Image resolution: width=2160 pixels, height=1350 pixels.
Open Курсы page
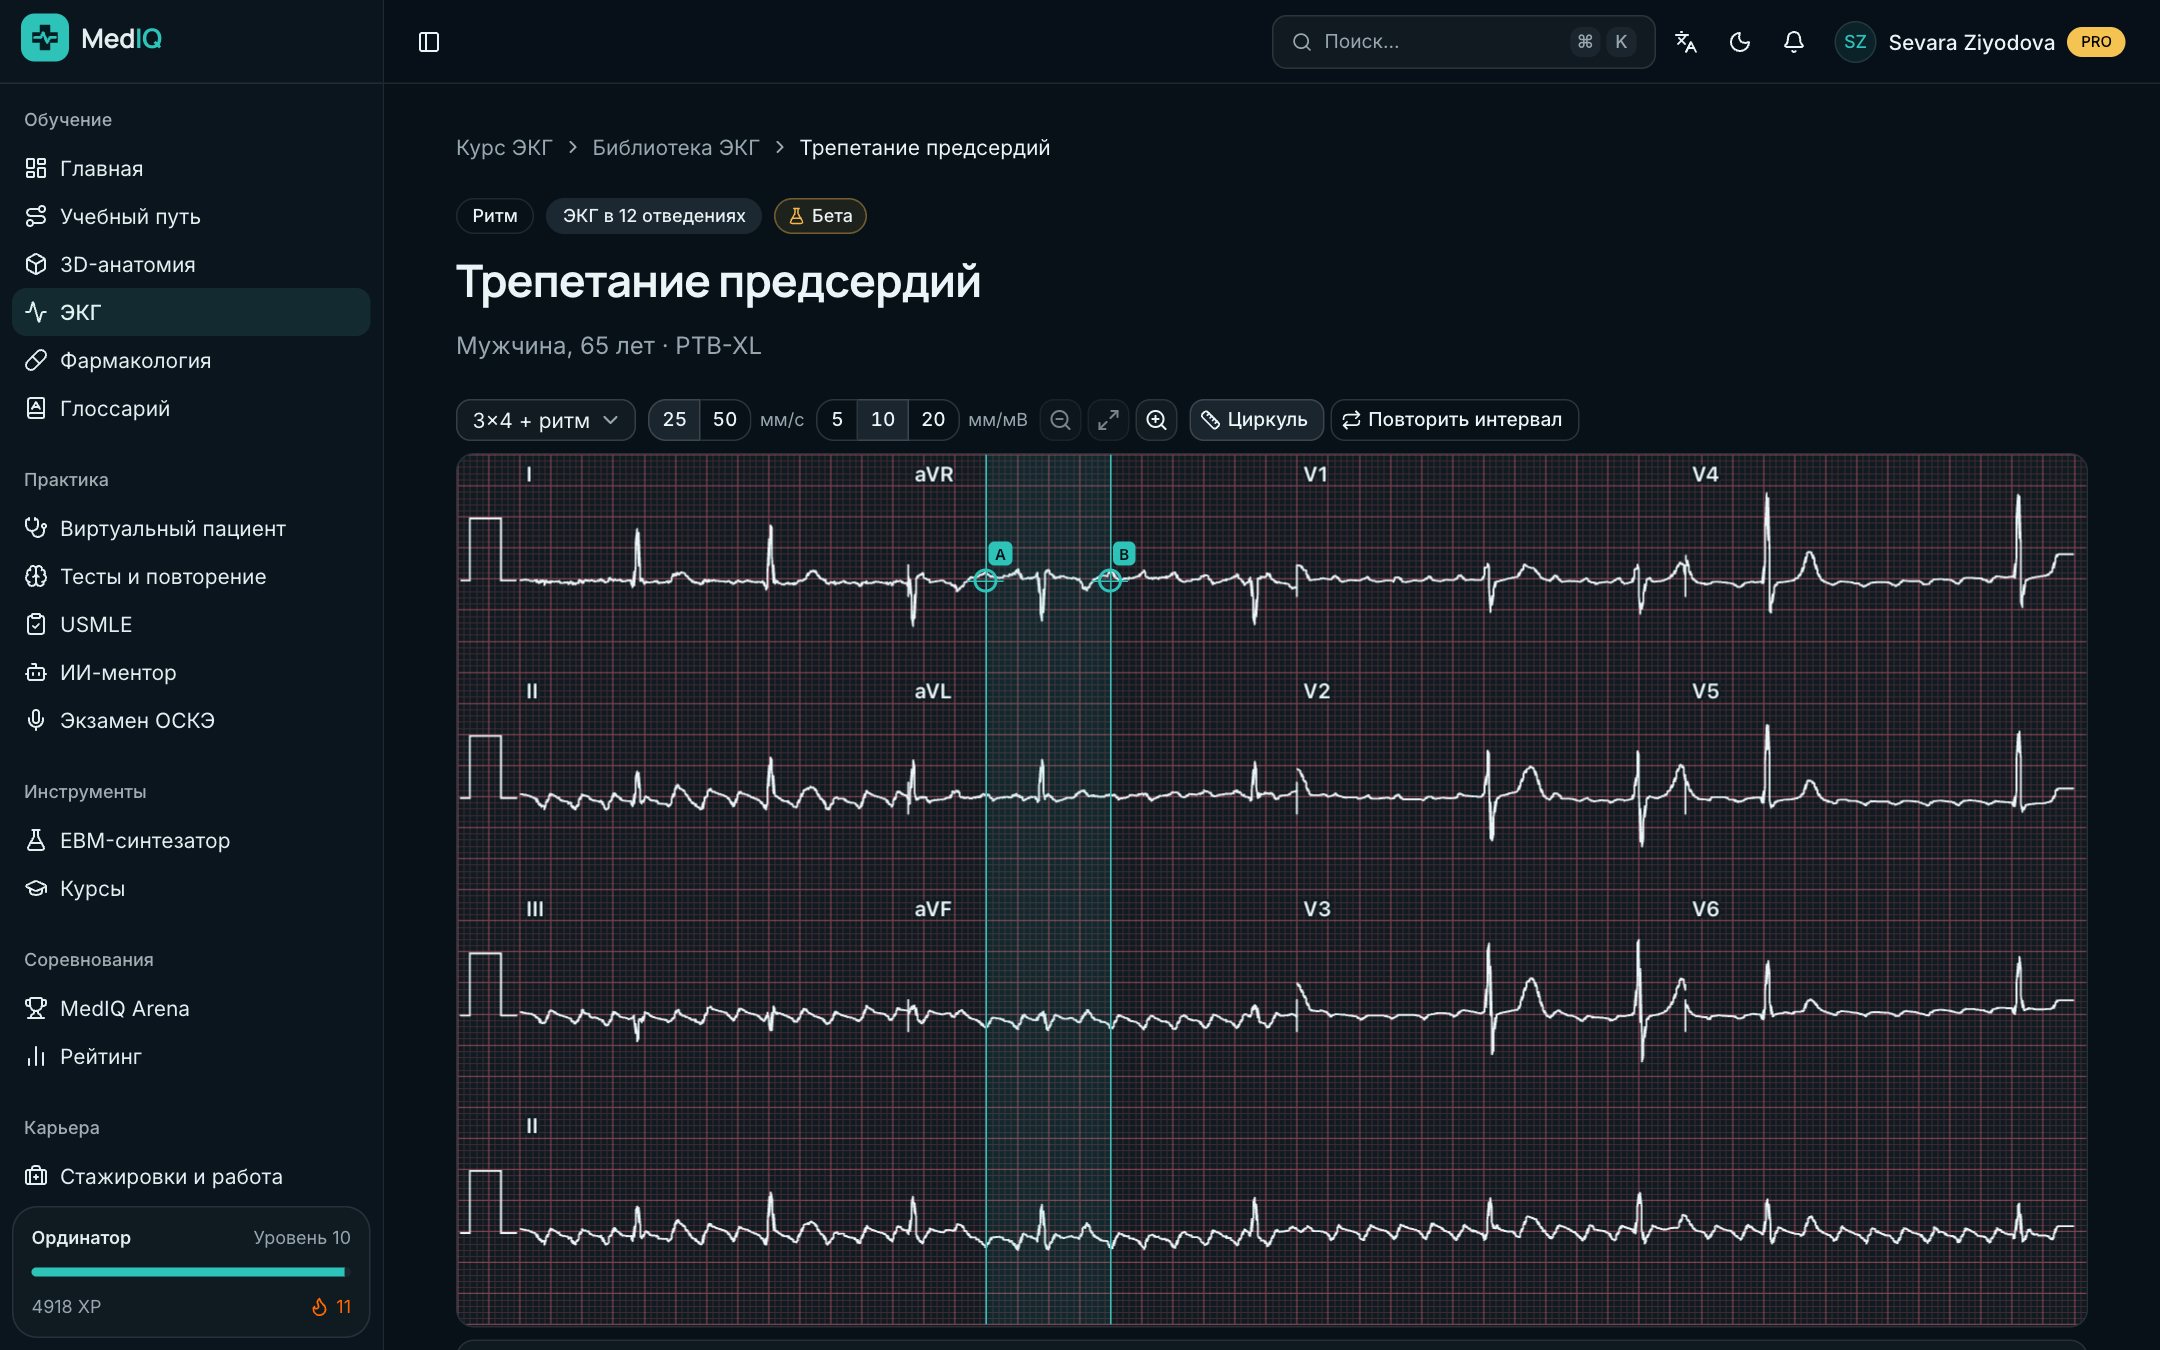pos(191,888)
